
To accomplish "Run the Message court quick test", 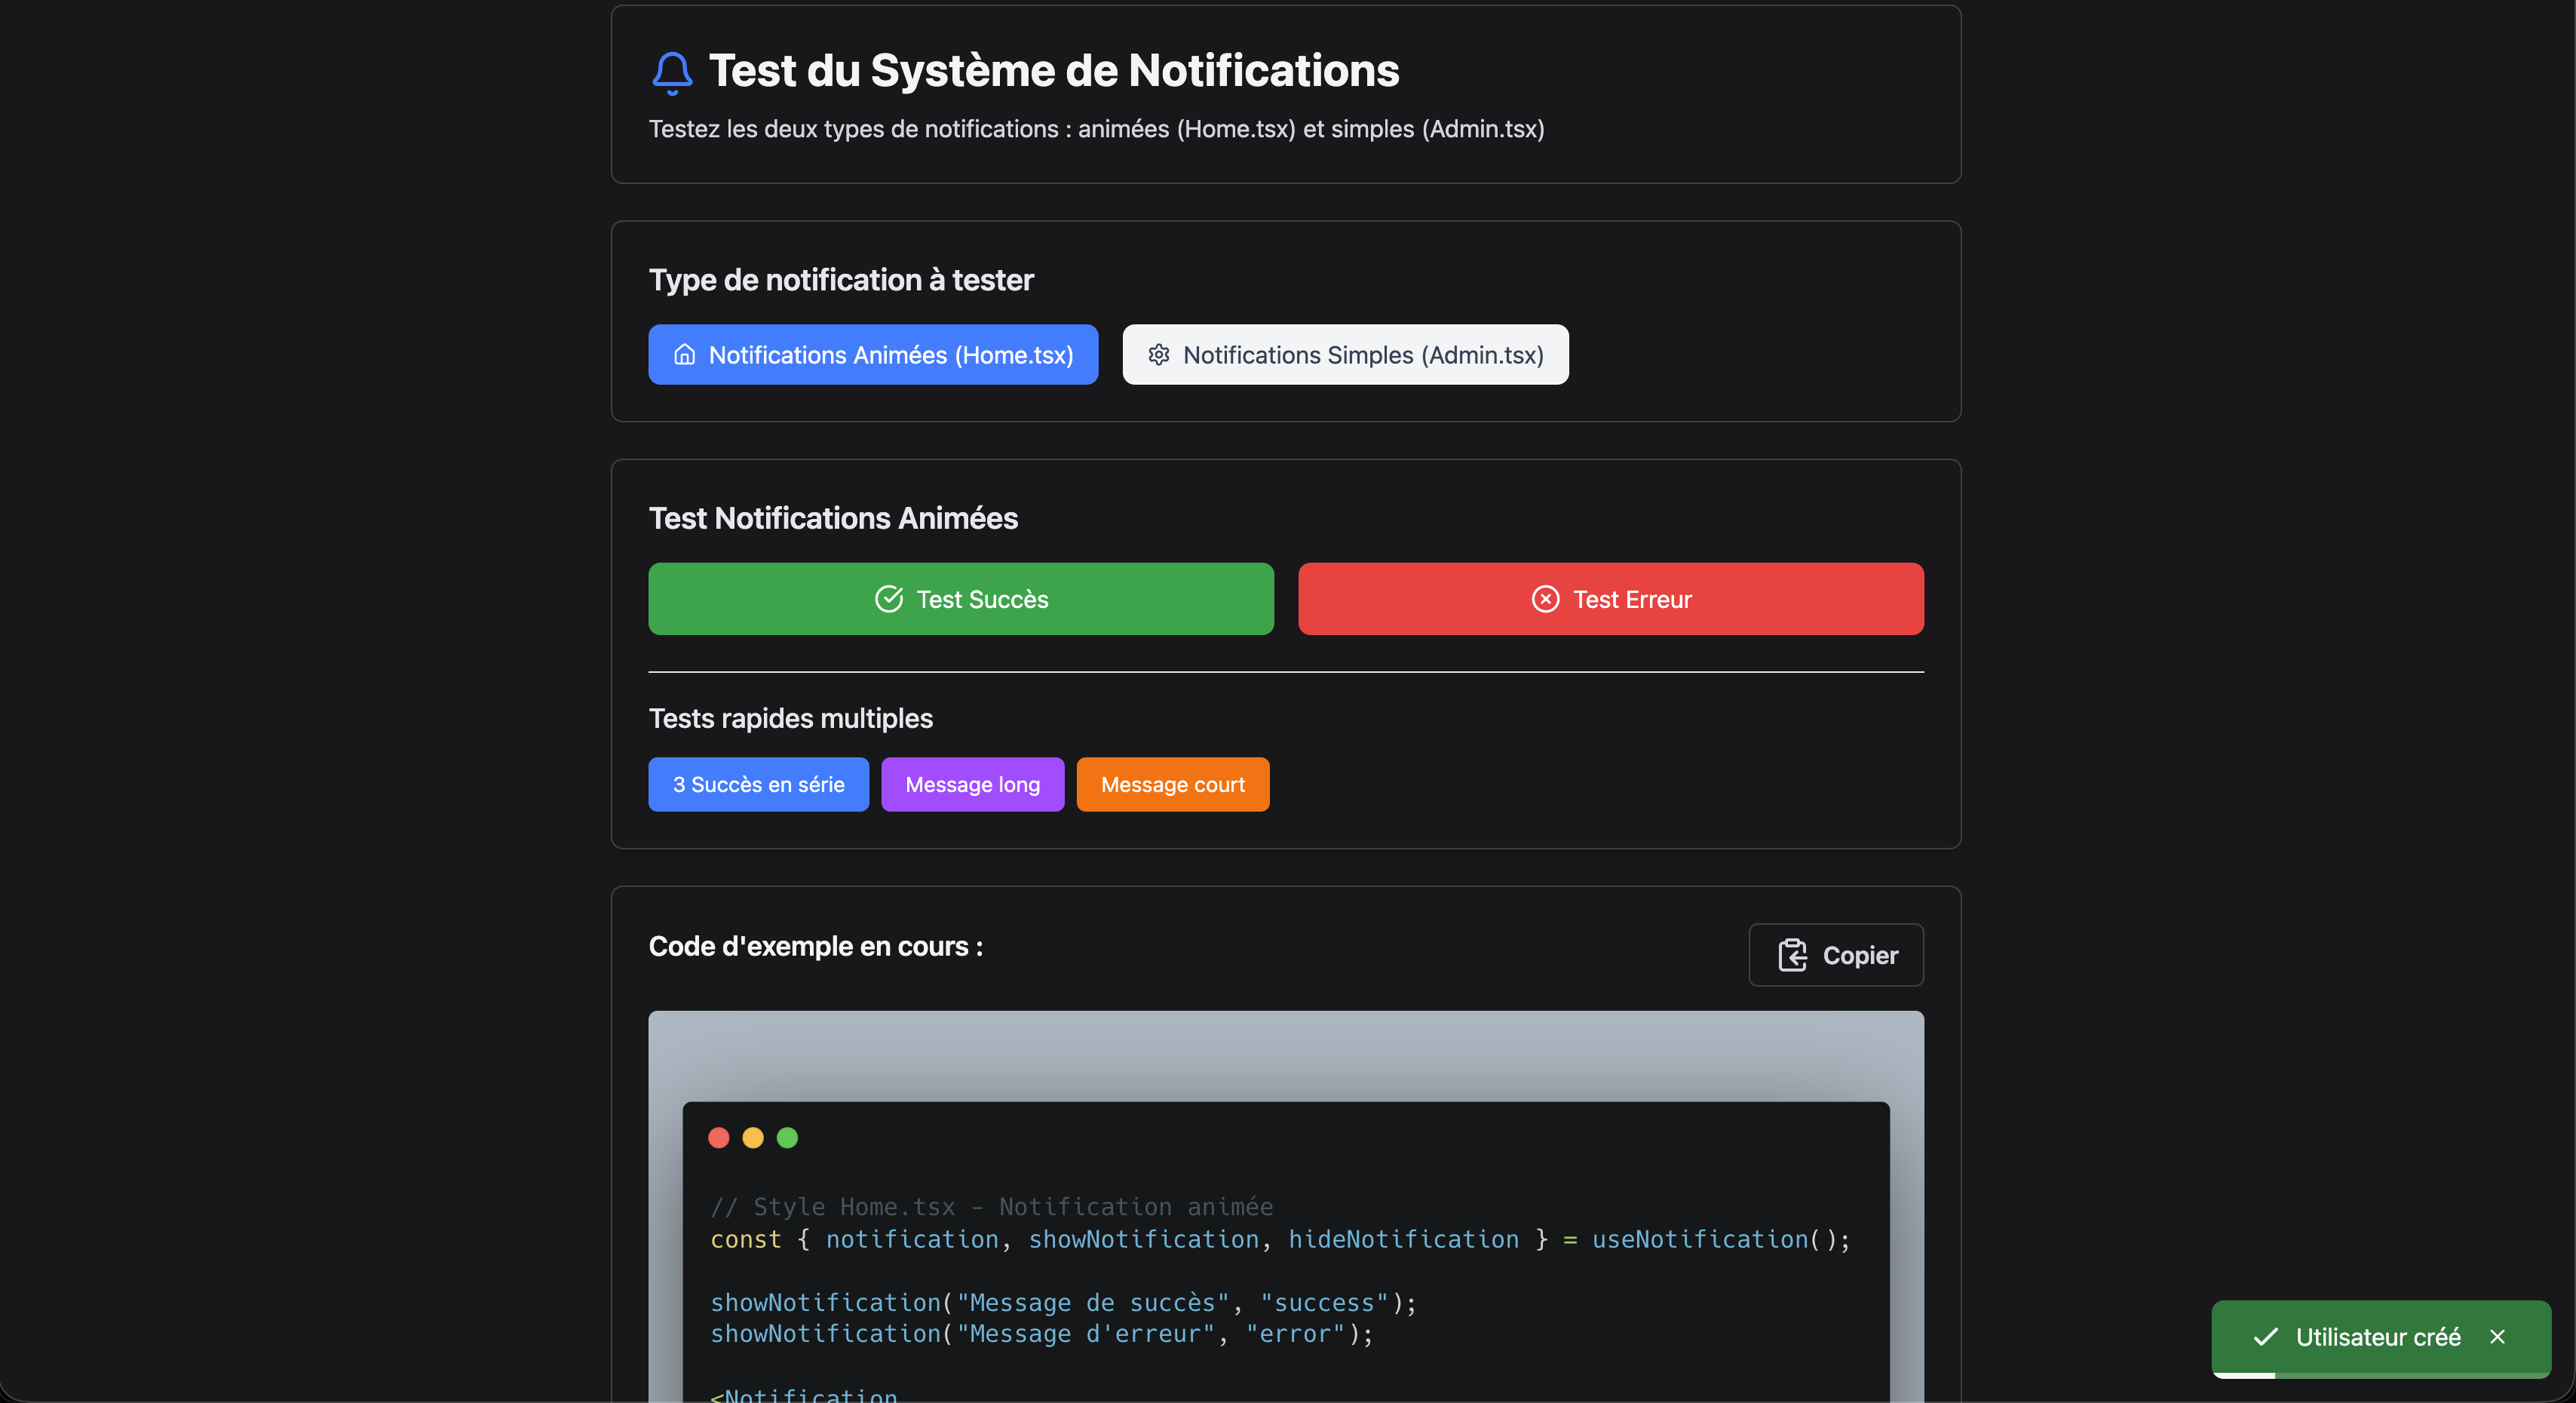I will pyautogui.click(x=1172, y=784).
